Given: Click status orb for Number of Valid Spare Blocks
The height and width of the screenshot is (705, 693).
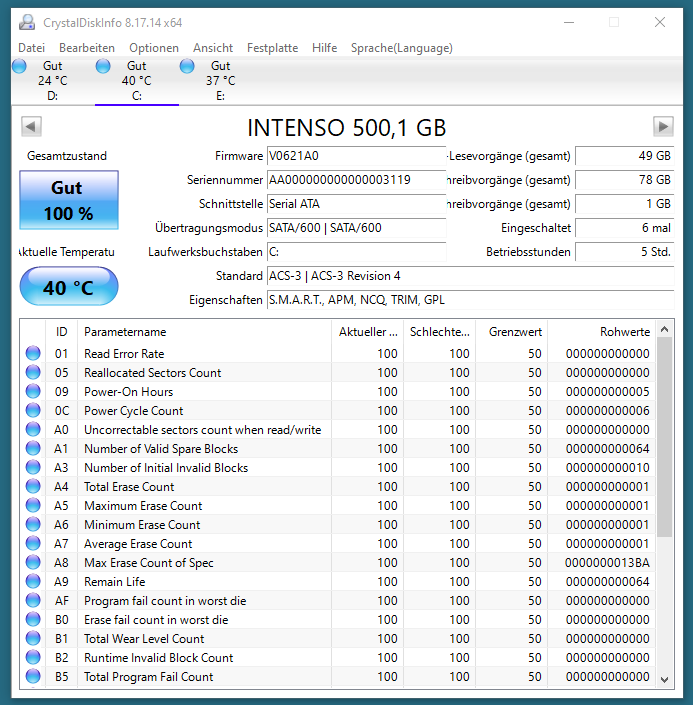Looking at the screenshot, I should [33, 448].
